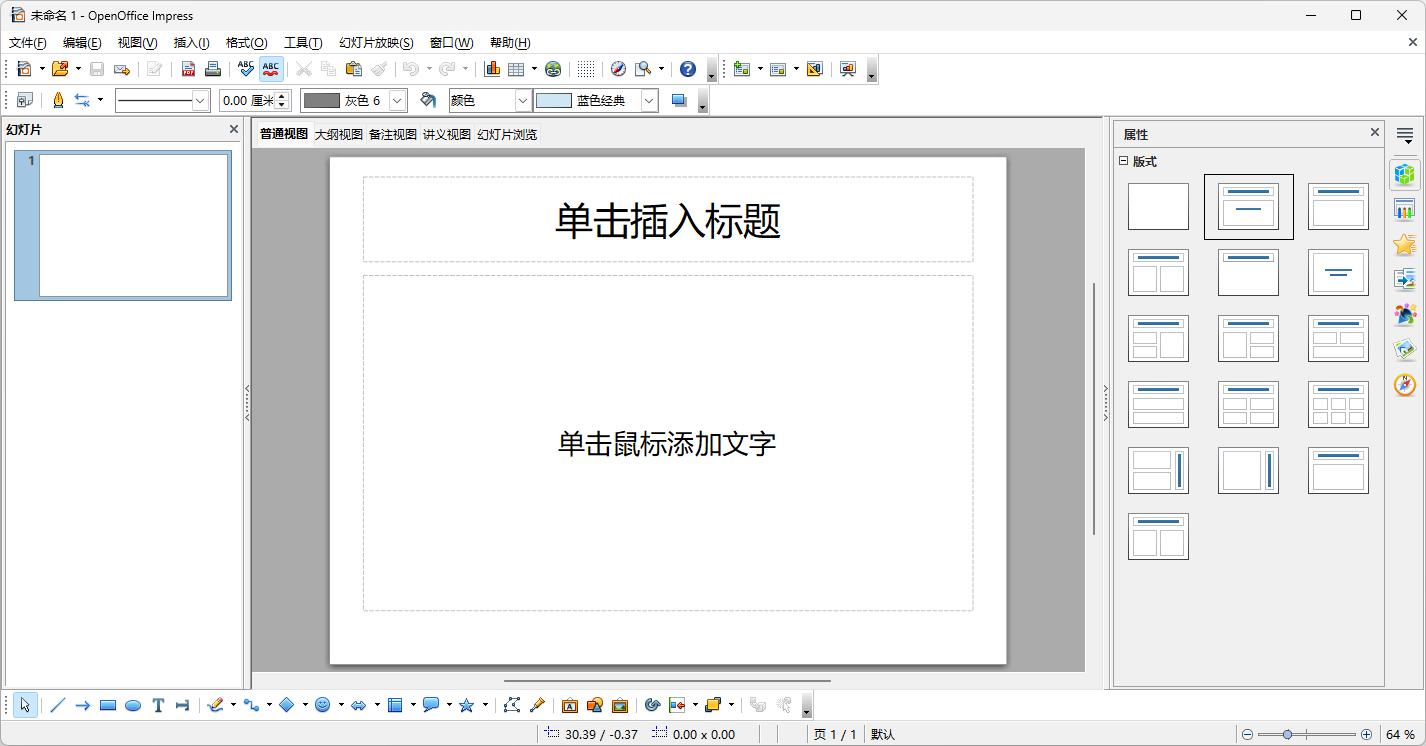Open the Navigator compass in sidebar
The image size is (1426, 746).
coord(1405,385)
